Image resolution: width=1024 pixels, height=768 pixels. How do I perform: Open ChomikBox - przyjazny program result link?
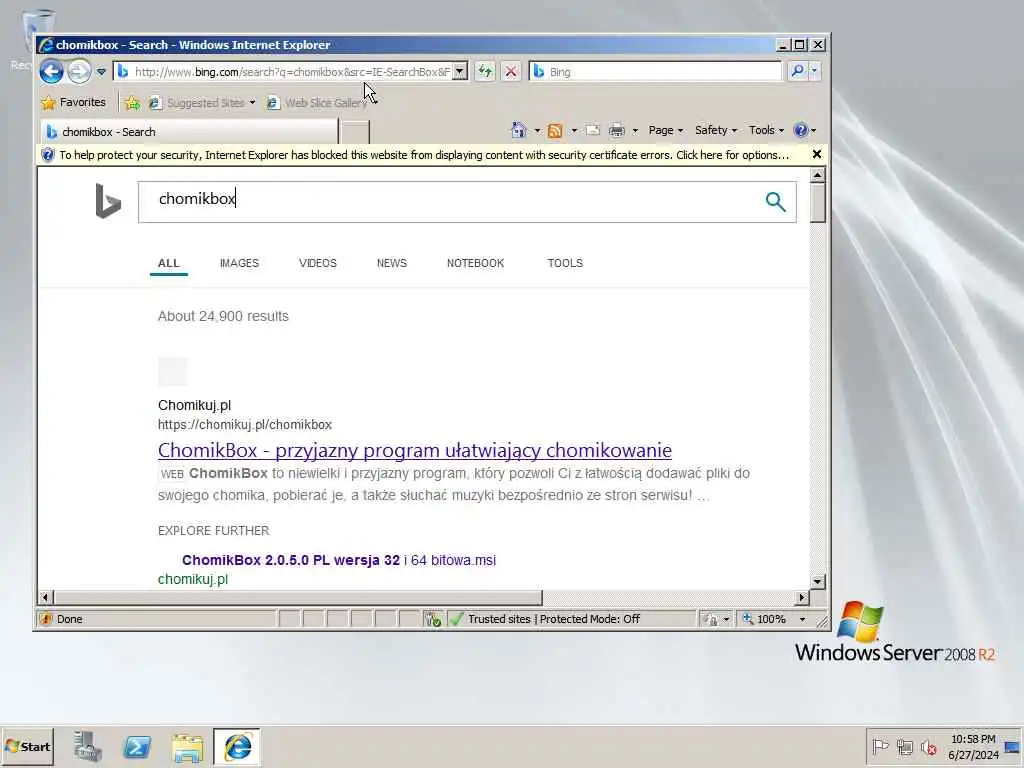coord(415,450)
